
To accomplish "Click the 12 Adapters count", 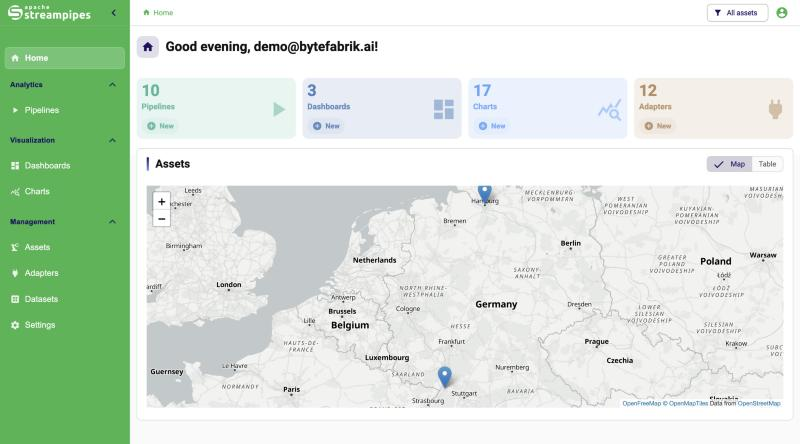I will pos(648,90).
